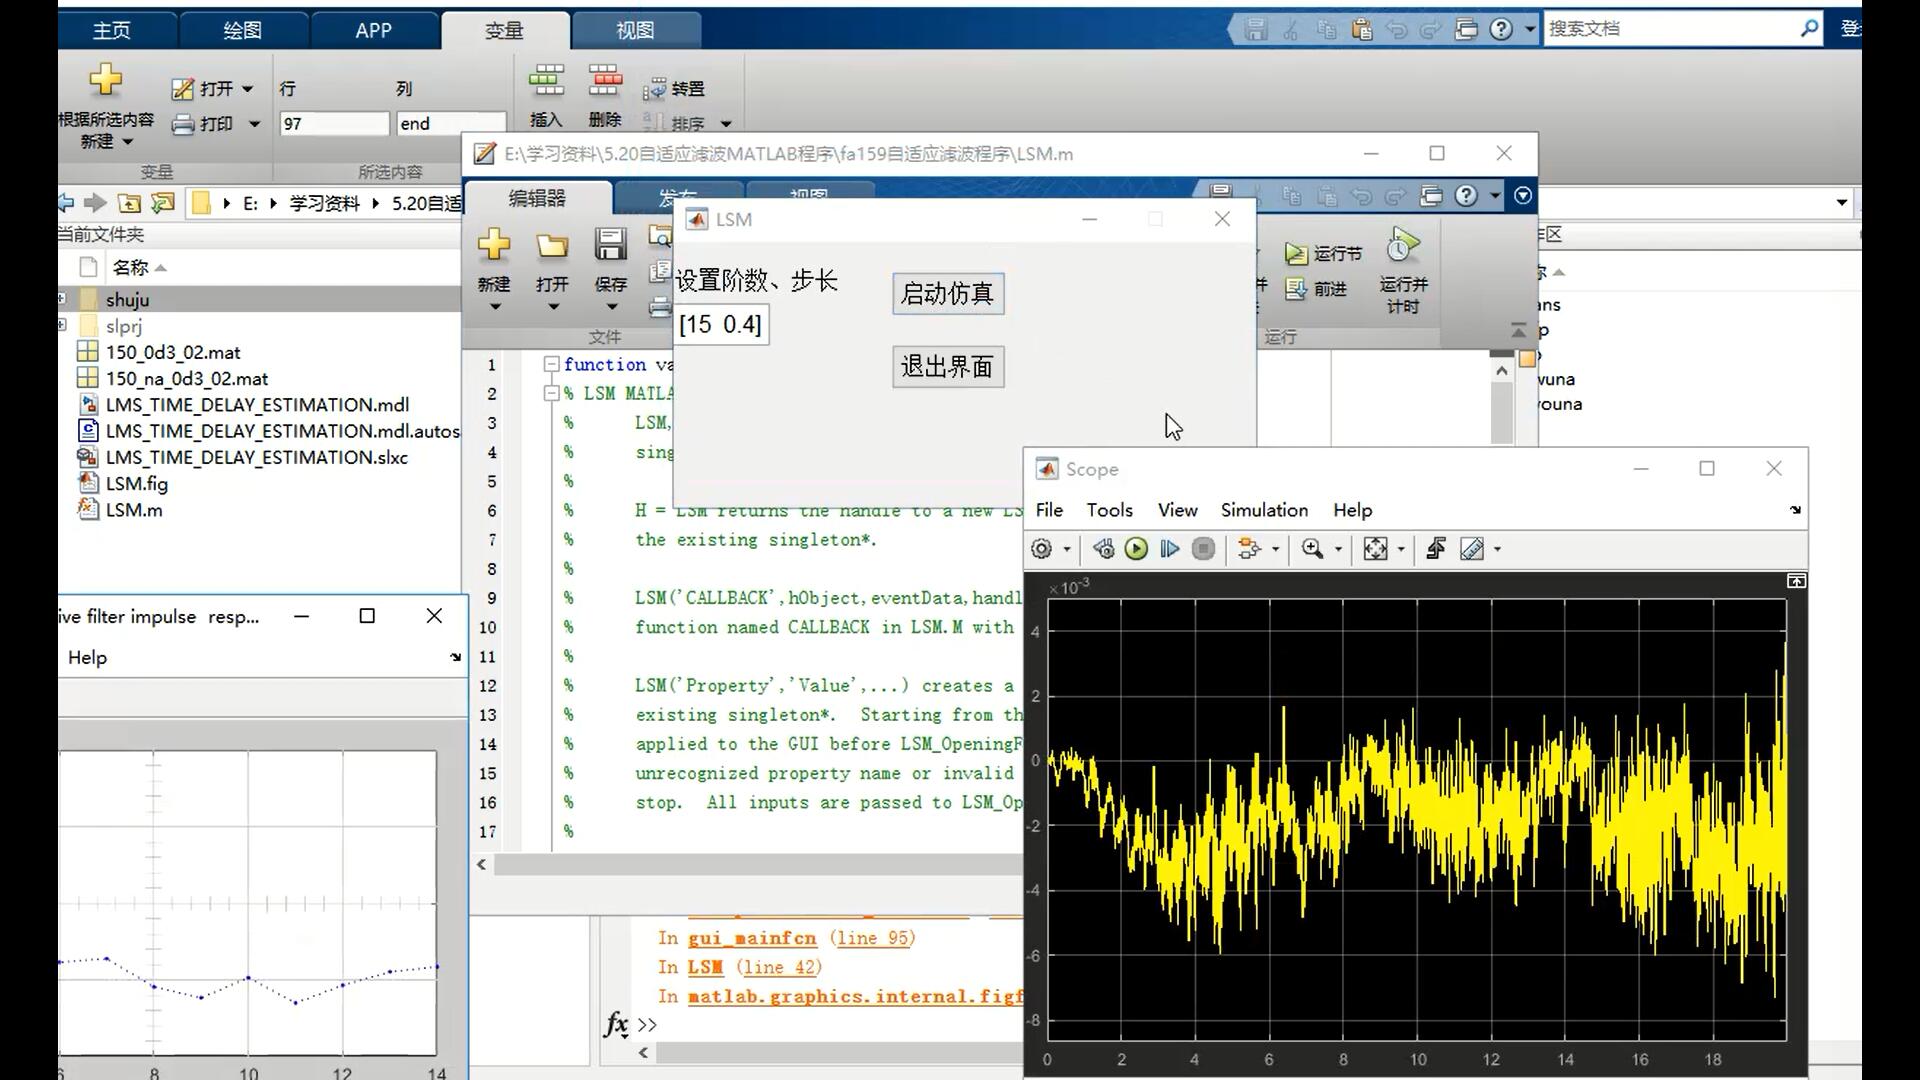Click the 启动仿真 button in LSM window
1920x1080 pixels.
(x=948, y=294)
